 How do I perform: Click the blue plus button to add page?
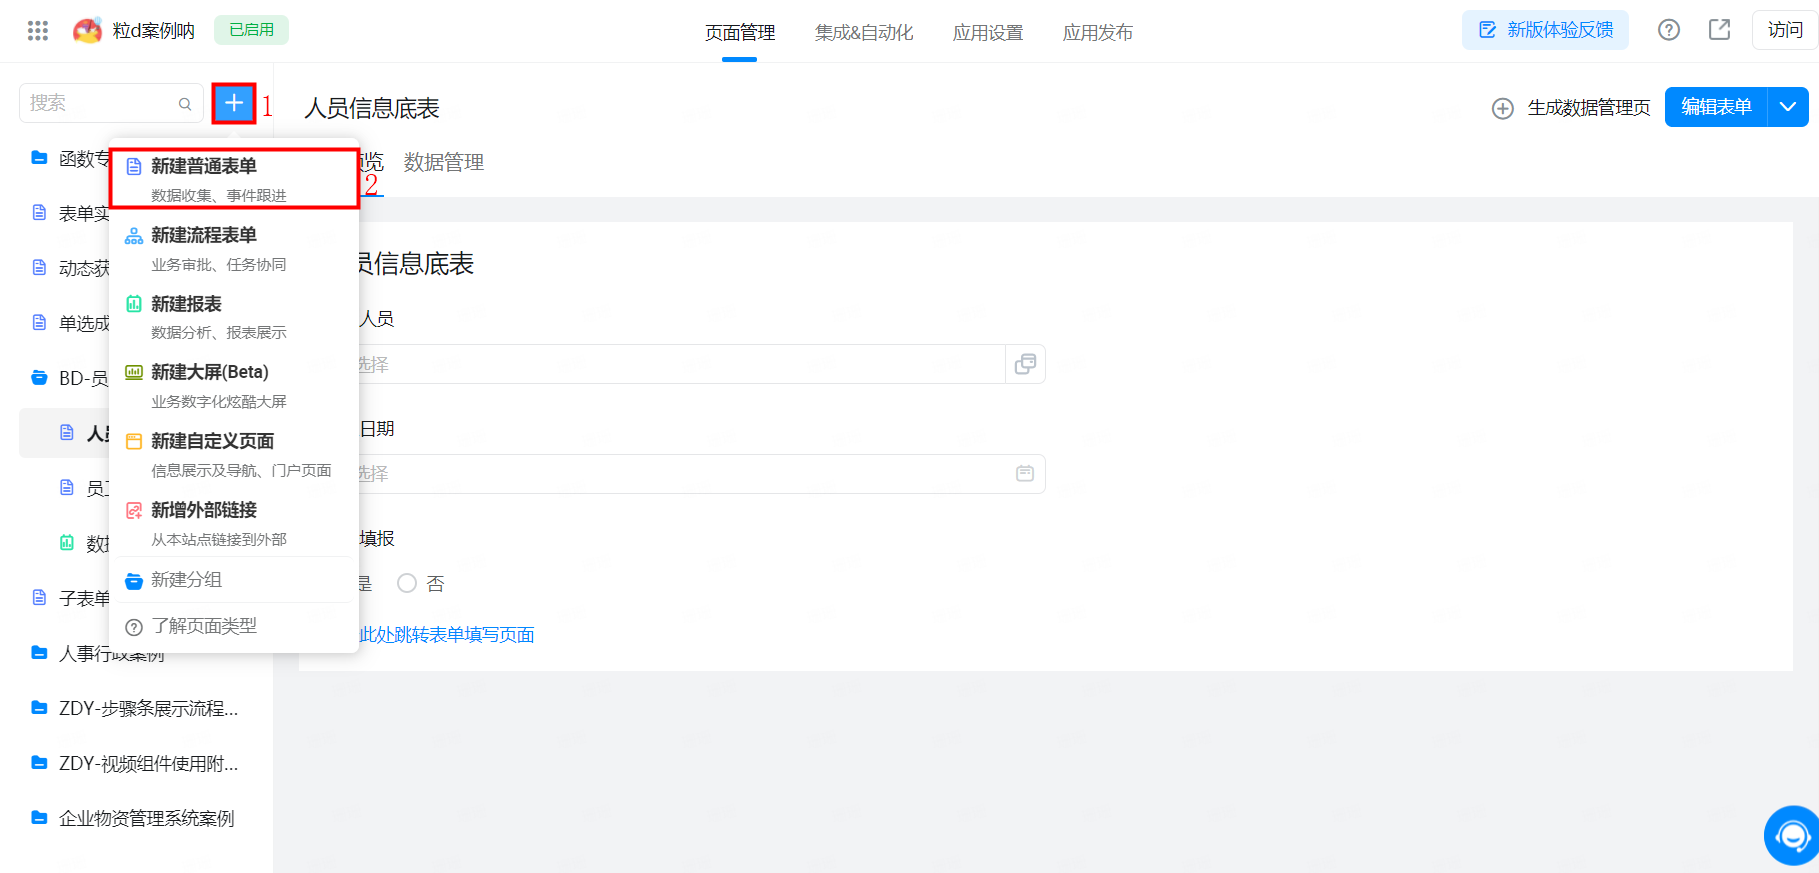pos(234,103)
